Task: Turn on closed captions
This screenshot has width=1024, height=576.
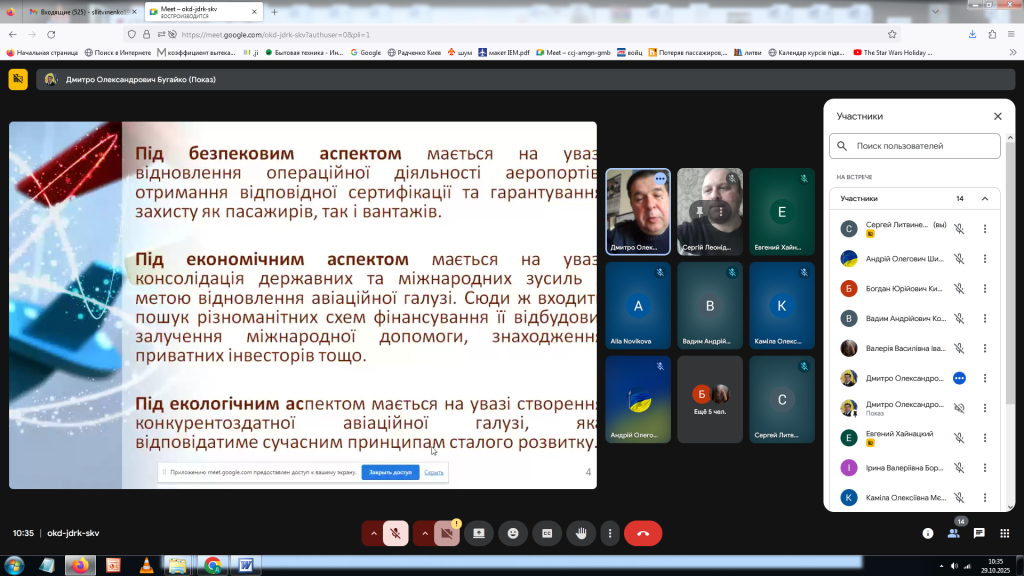Action: (547, 533)
